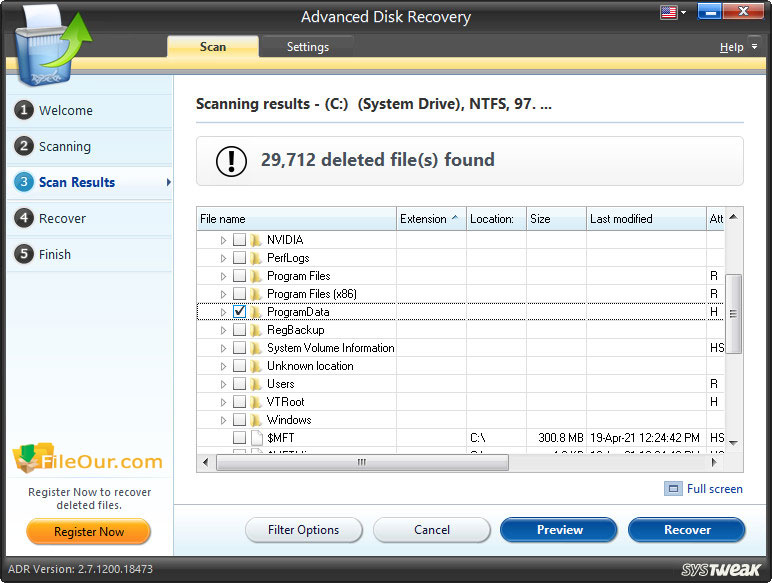Screen dimensions: 772x583
Task: Click the Windows folder icon
Action: 256,420
